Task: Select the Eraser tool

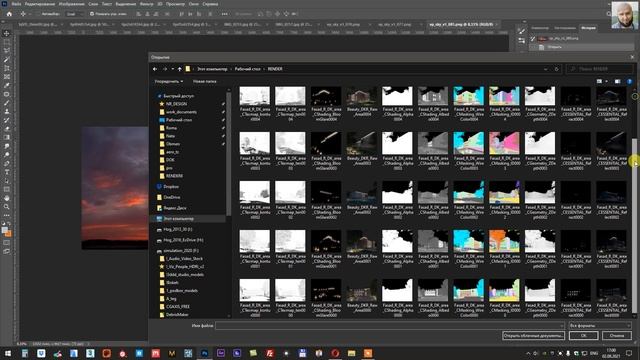Action: (7, 129)
